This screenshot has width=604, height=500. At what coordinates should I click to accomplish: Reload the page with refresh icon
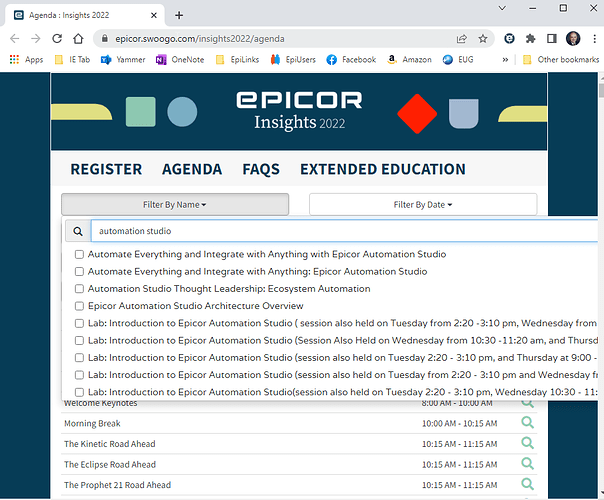(57, 39)
